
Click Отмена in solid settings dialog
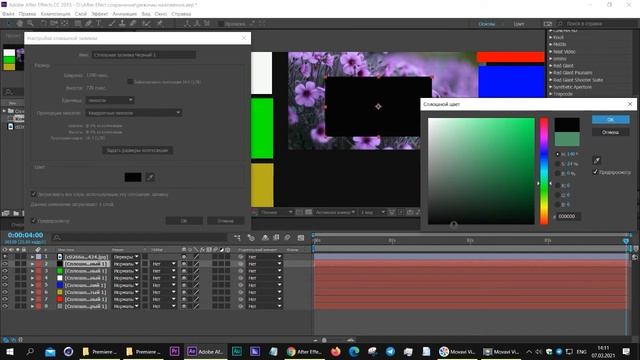(226, 220)
